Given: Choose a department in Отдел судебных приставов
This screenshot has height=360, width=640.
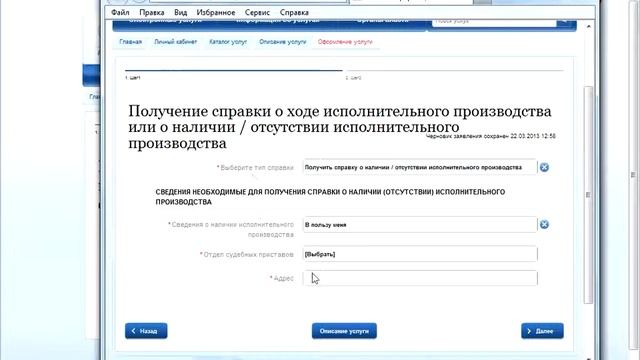Looking at the screenshot, I should [x=420, y=254].
